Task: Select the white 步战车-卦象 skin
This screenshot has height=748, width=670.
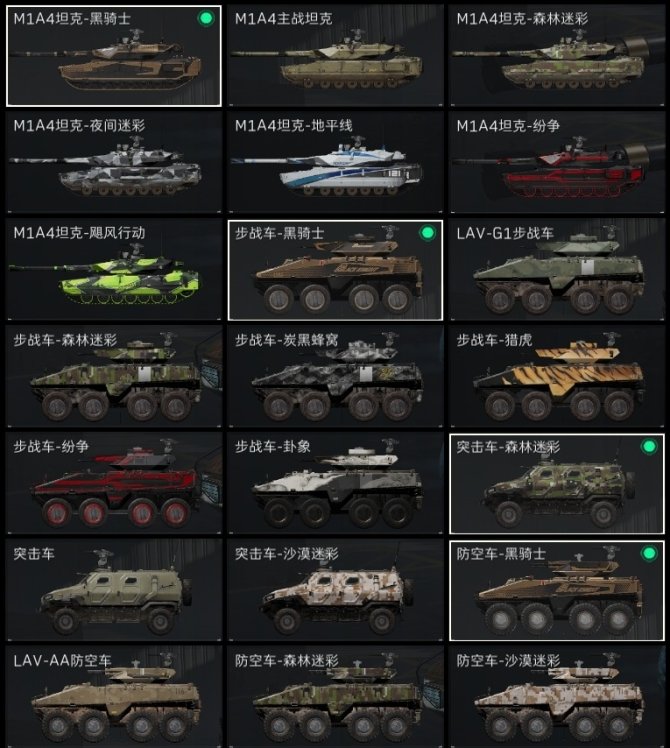Action: 335,483
